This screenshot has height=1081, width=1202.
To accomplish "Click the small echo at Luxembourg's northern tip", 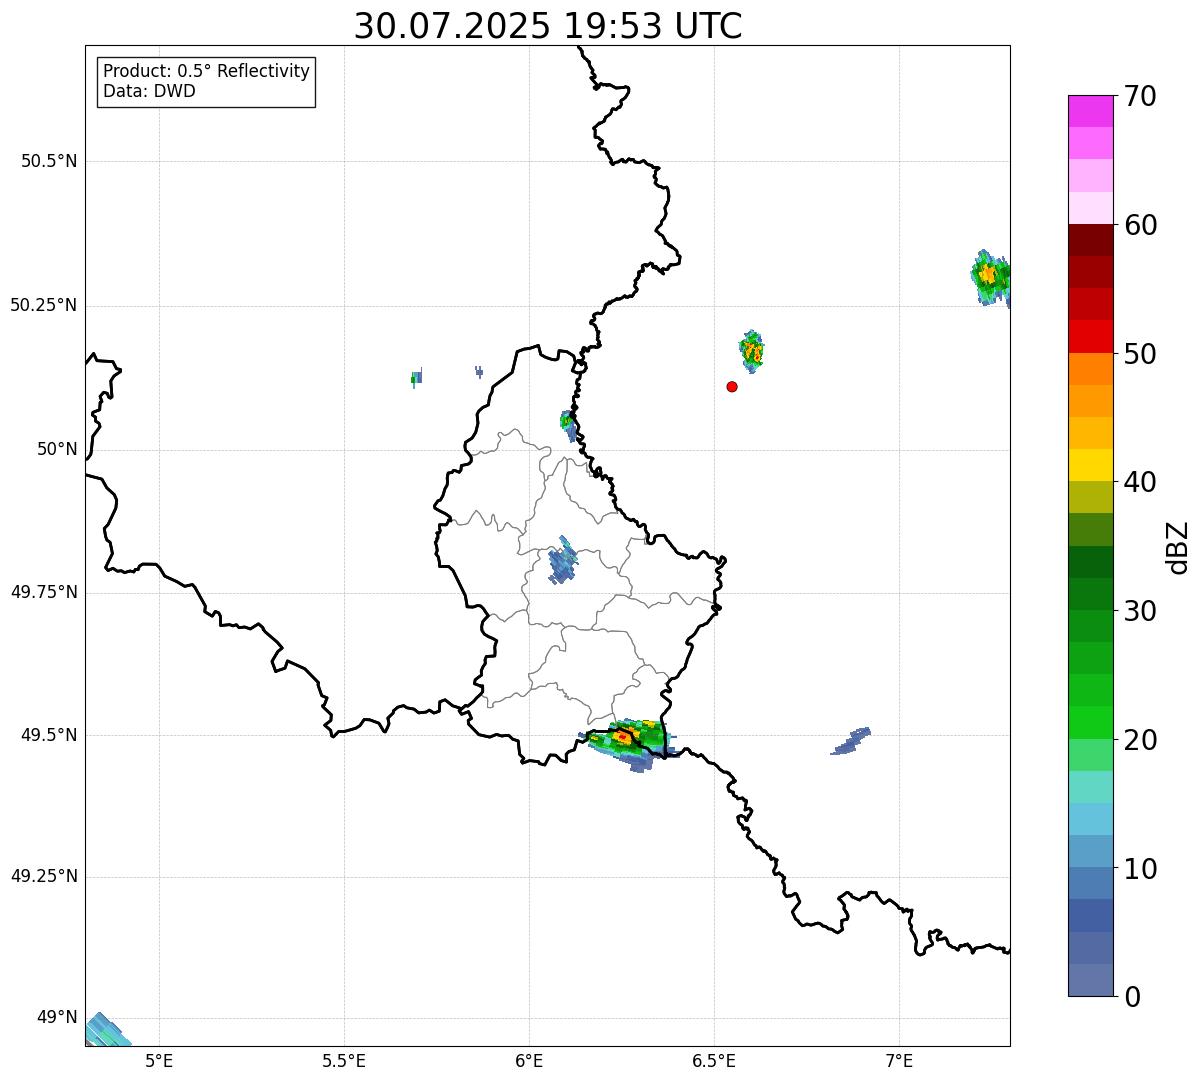I will pos(568,425).
